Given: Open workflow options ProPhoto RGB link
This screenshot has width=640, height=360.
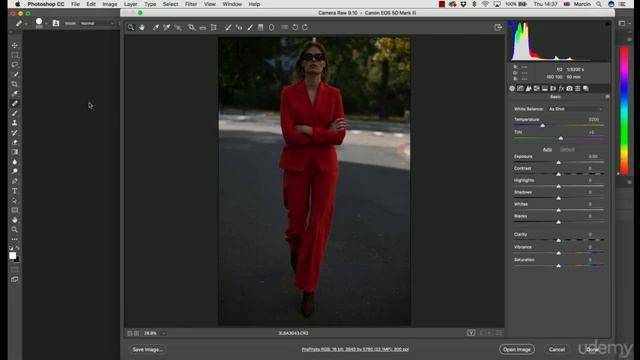Looking at the screenshot, I should pos(355,349).
